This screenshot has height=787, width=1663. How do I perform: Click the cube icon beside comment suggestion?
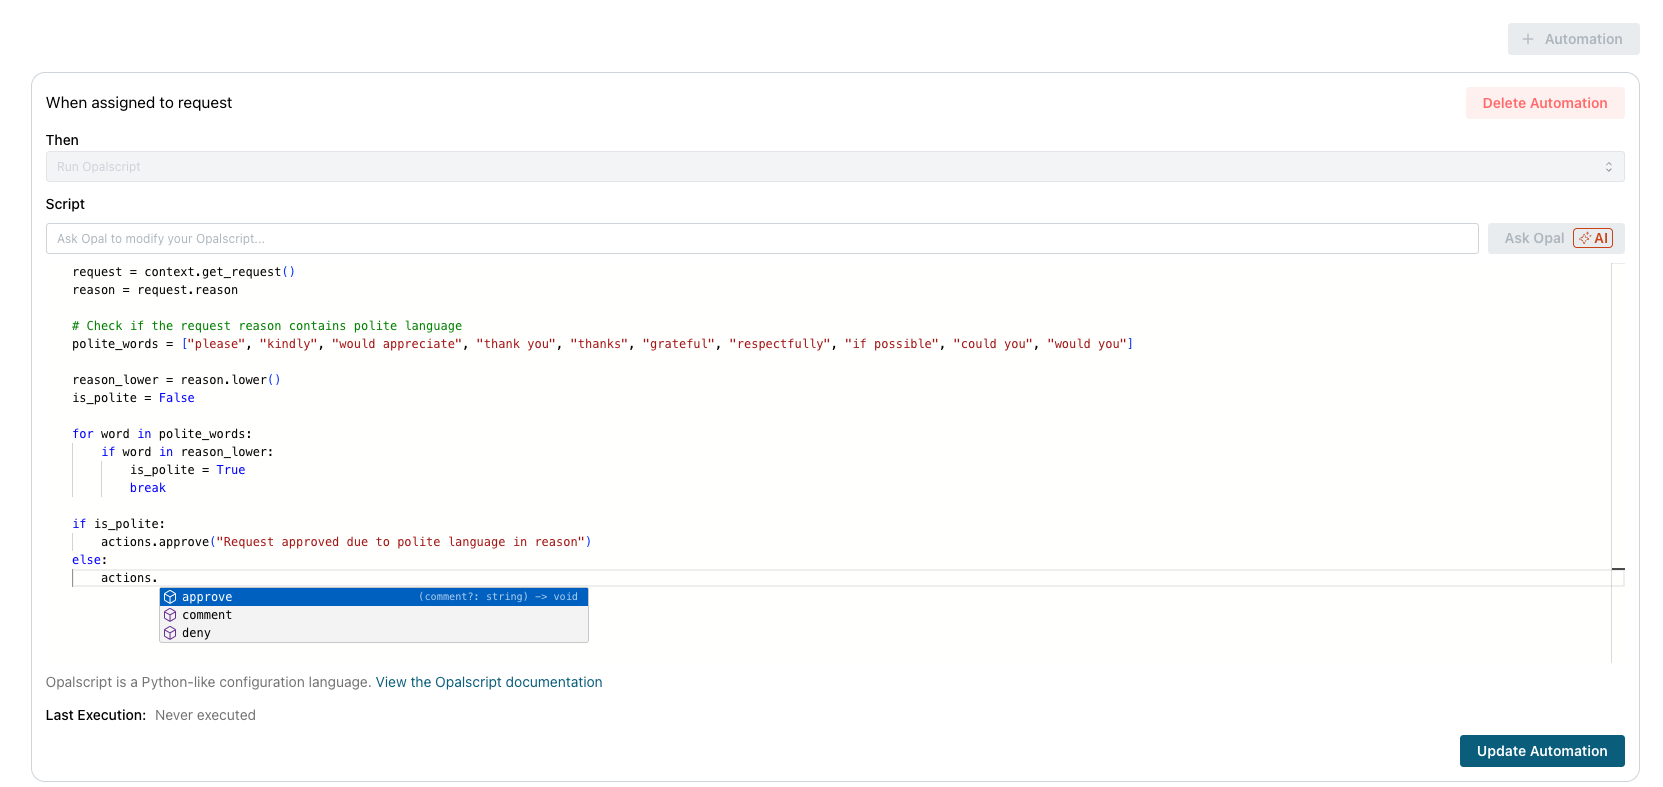click(x=170, y=615)
